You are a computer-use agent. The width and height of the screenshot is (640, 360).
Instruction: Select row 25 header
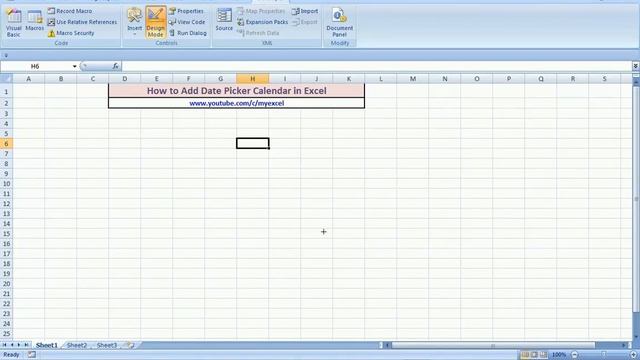[6, 334]
